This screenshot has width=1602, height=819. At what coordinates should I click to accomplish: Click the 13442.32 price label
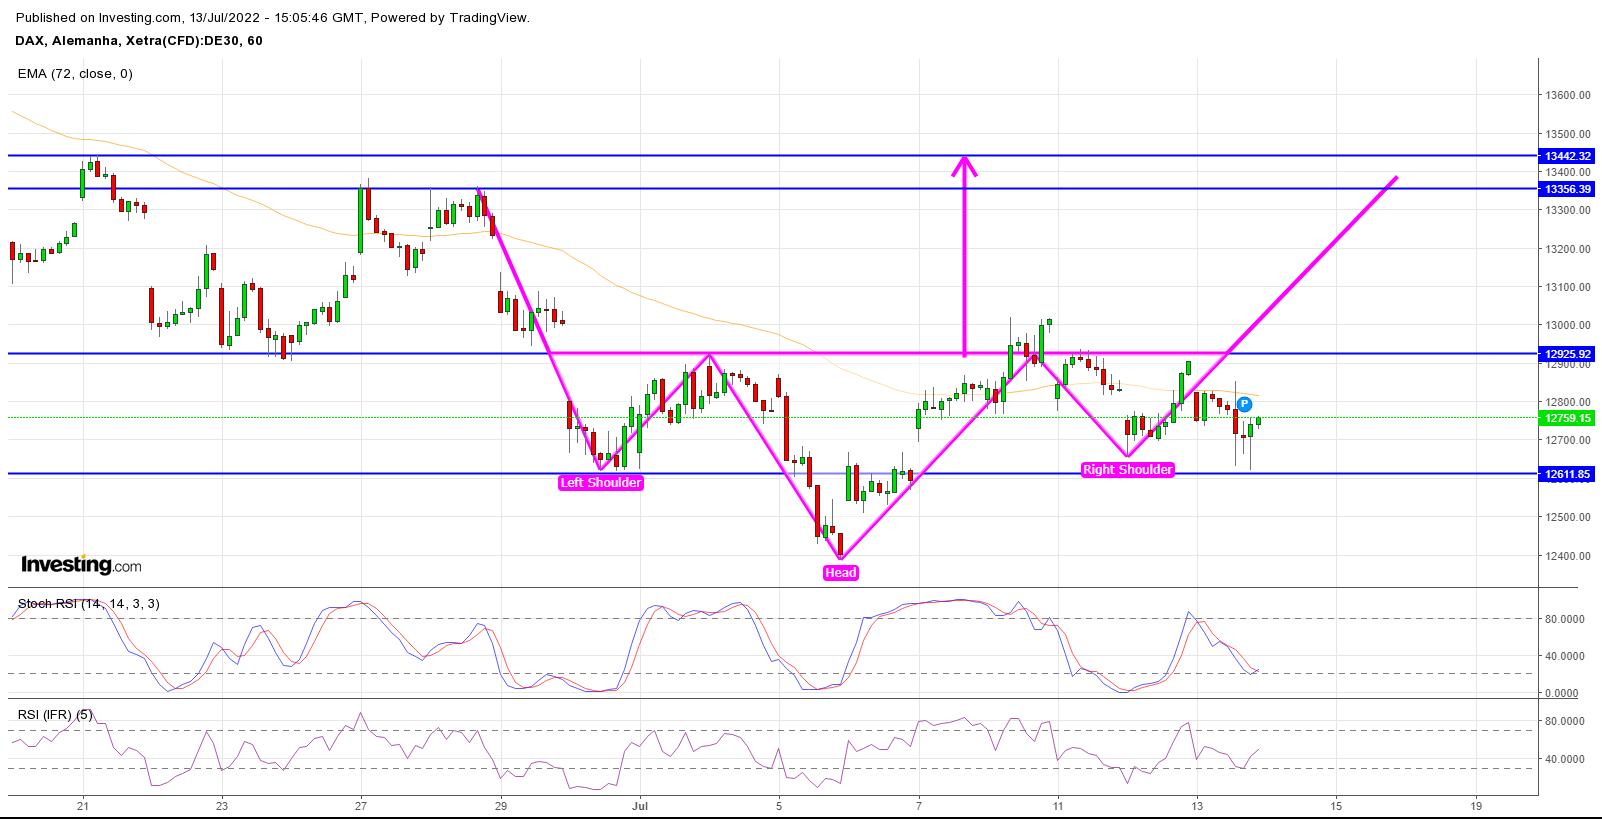tap(1567, 156)
